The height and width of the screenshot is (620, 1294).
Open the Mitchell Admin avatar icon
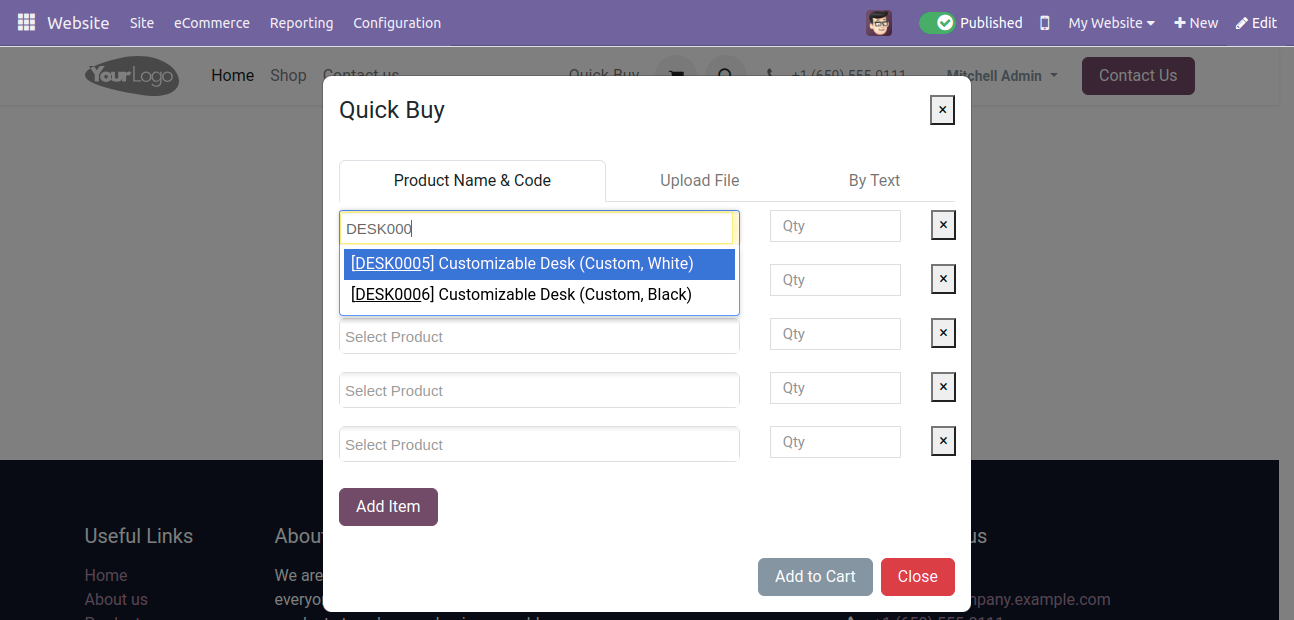[x=879, y=23]
